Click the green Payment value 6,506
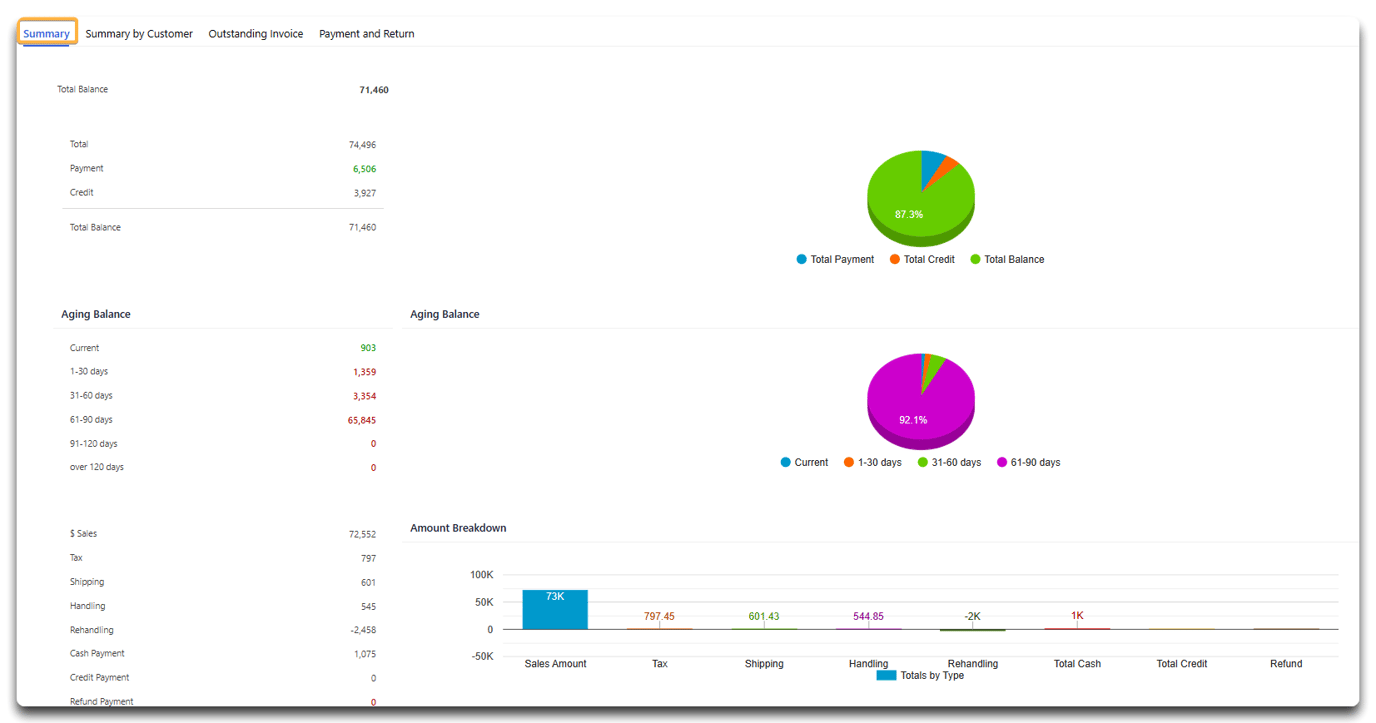This screenshot has height=723, width=1376. 364,169
